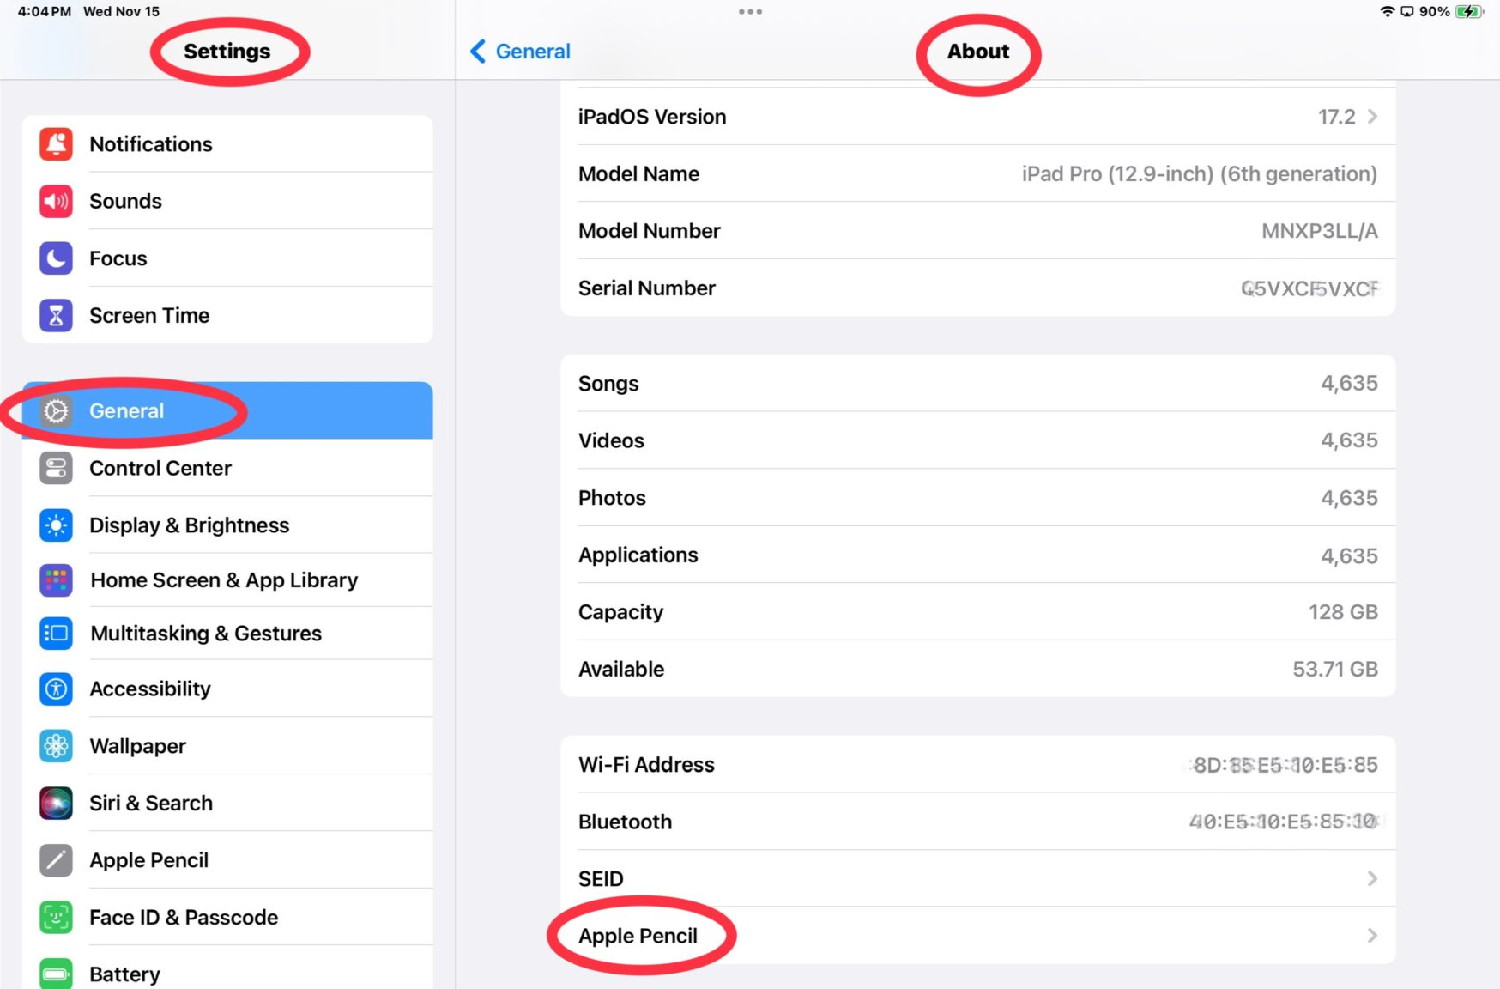Tap the Battery icon in sidebar
1500x989 pixels.
(x=56, y=974)
